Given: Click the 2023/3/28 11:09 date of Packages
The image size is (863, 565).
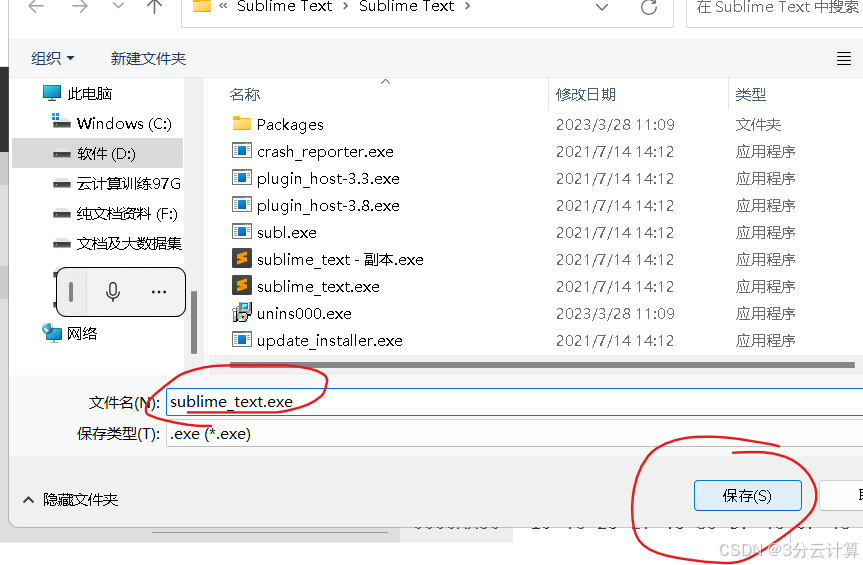Looking at the screenshot, I should pyautogui.click(x=615, y=125).
